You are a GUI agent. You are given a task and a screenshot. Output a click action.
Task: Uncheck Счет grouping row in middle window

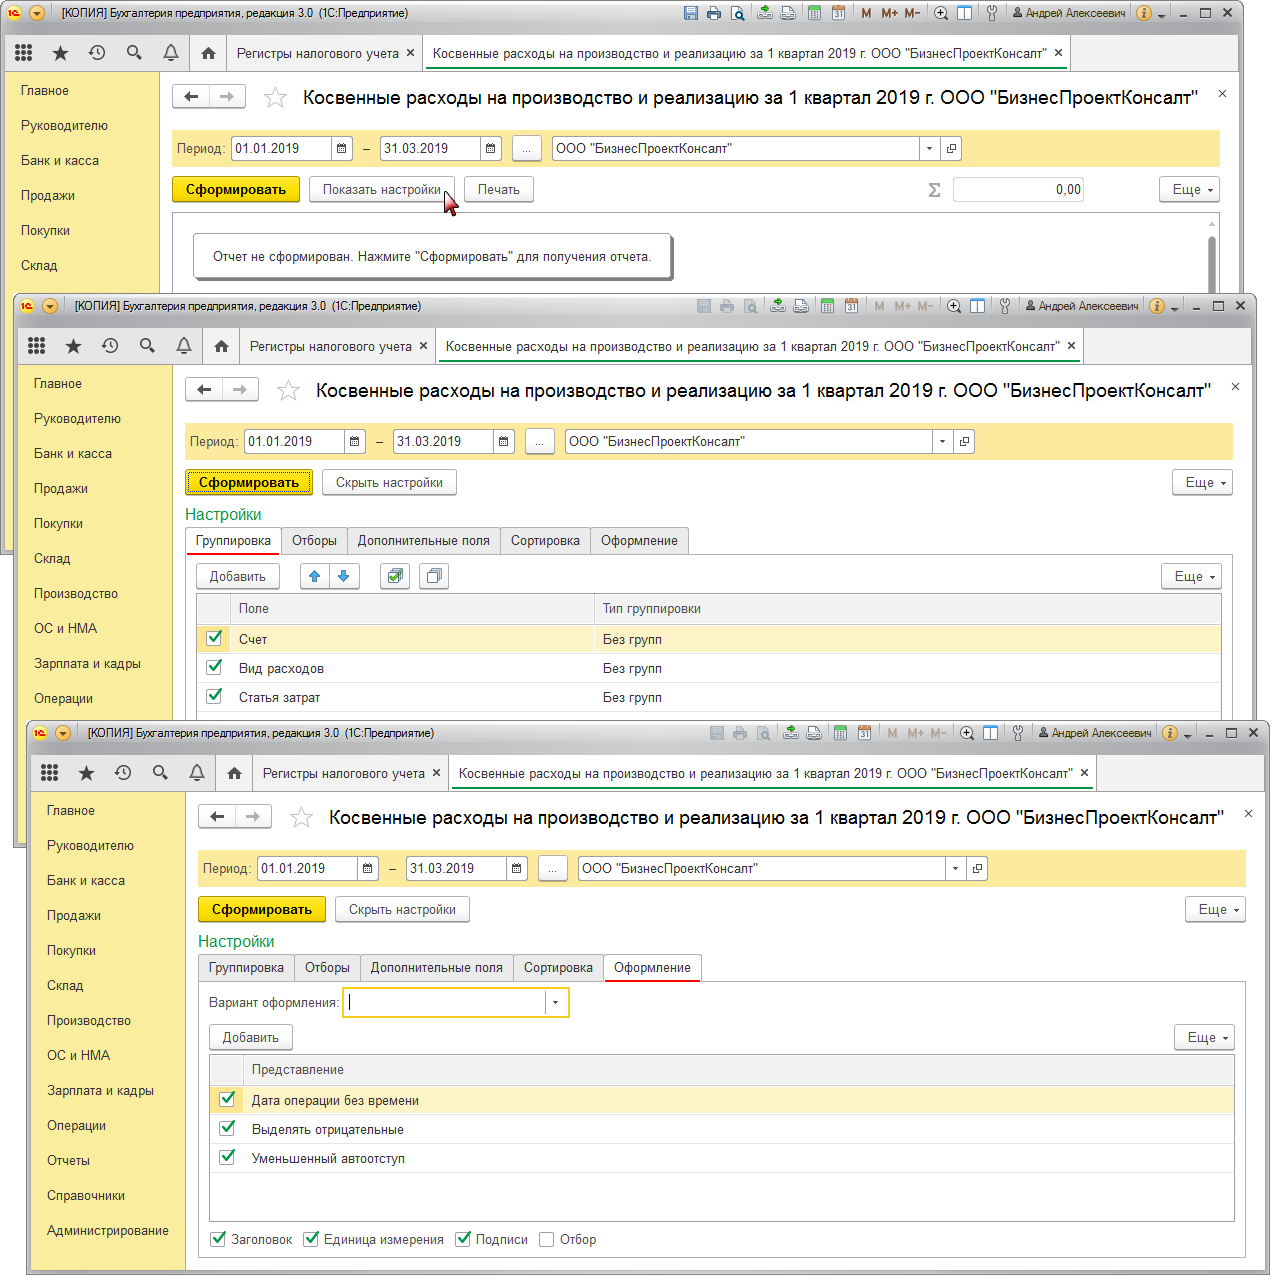[214, 638]
